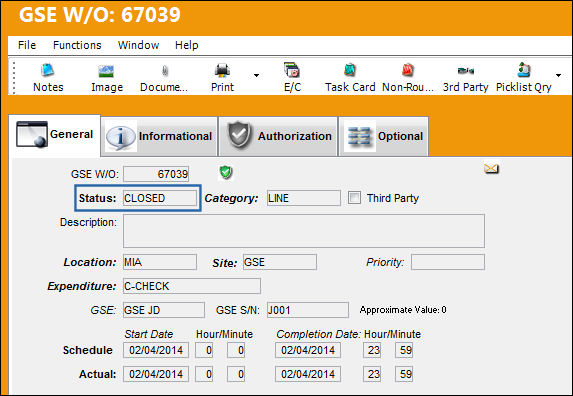Screen dimensions: 573x396
Task: Expand the Print dropdown arrow
Action: point(256,75)
